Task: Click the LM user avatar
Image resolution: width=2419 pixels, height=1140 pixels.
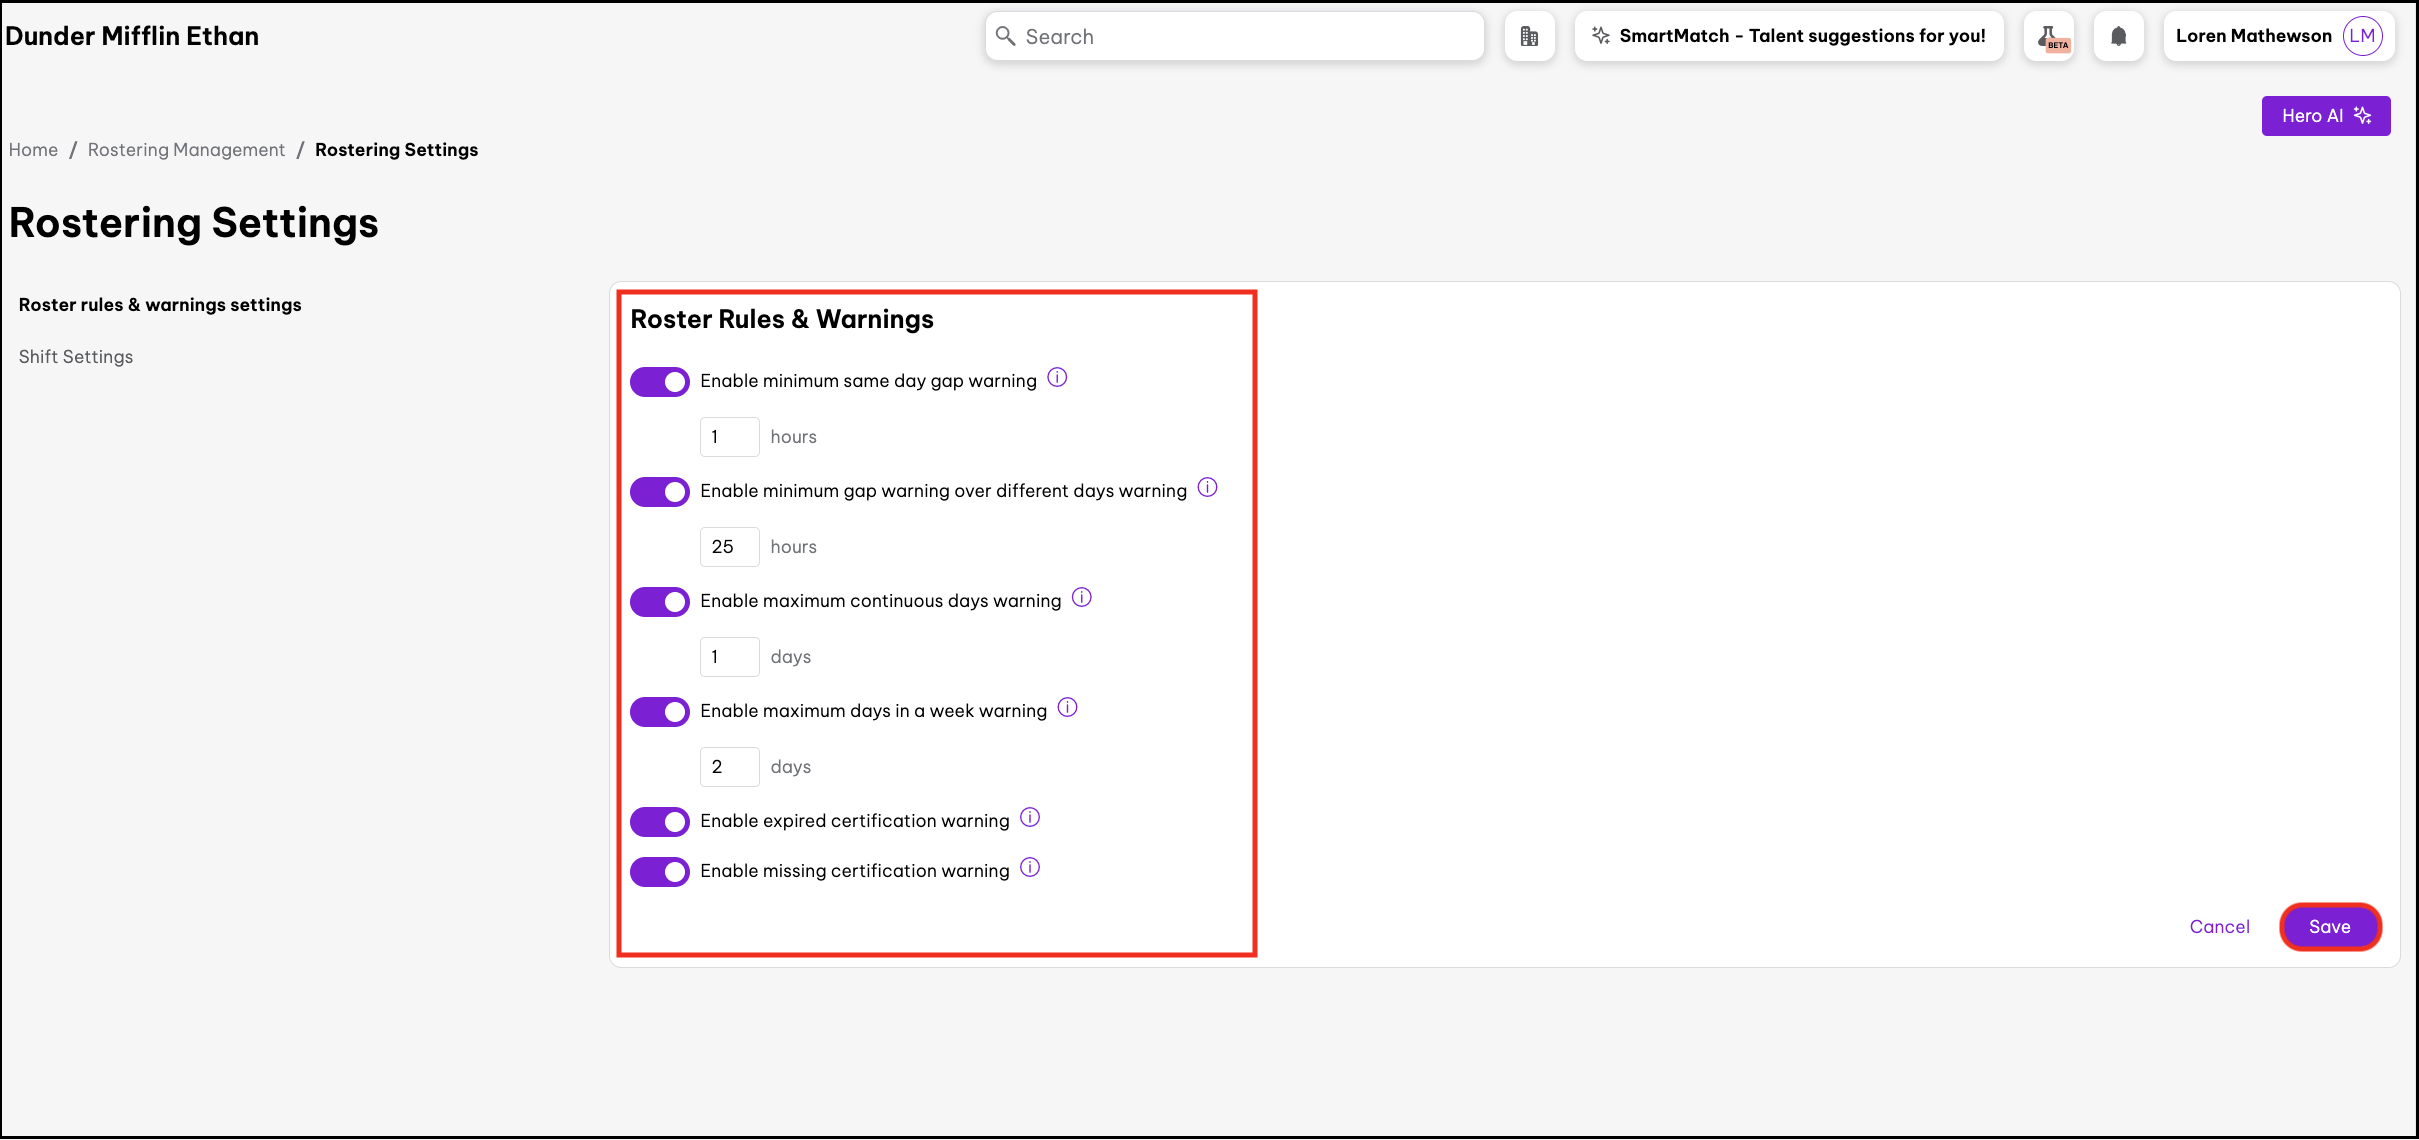Action: [x=2363, y=36]
